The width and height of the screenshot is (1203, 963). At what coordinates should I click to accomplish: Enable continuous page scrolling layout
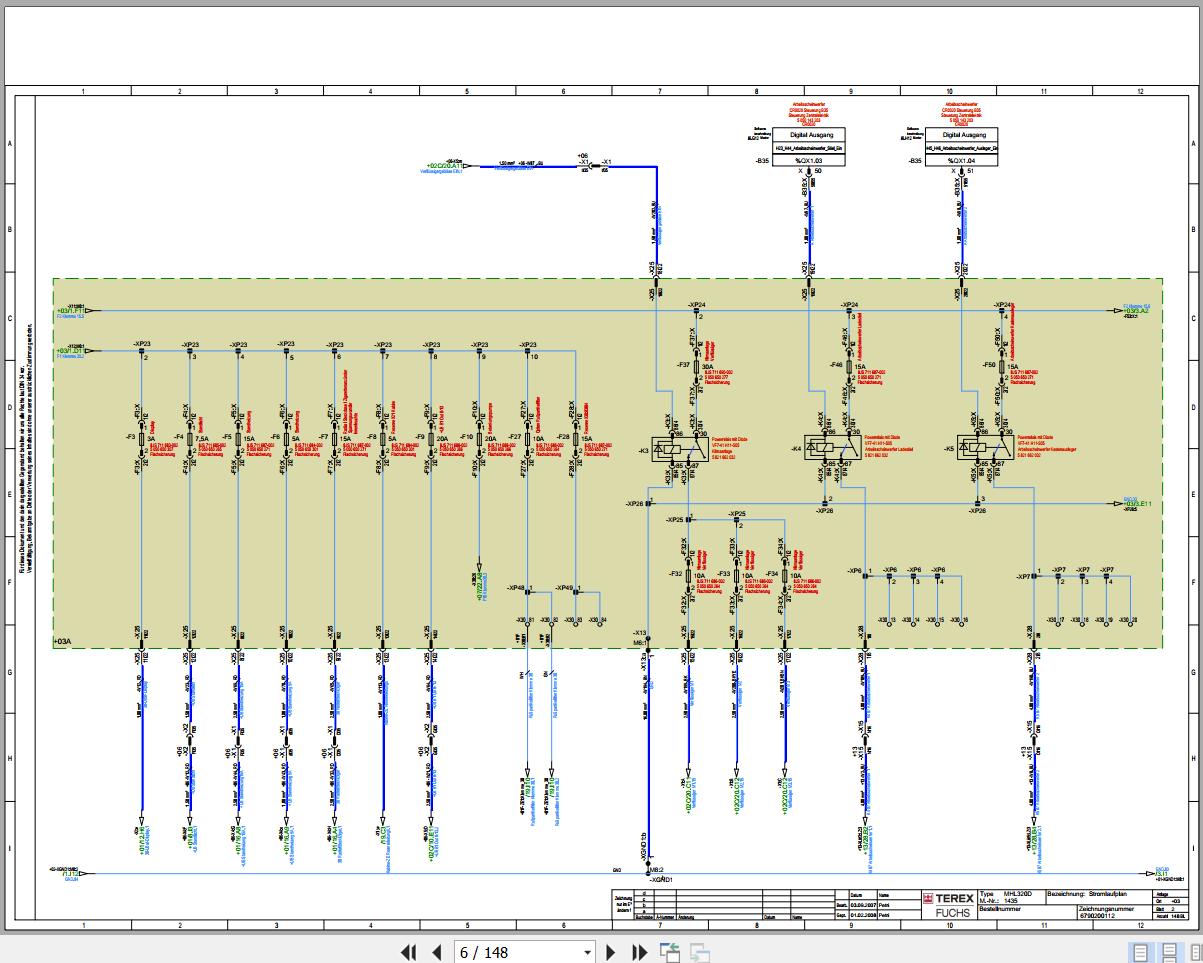coord(1166,952)
